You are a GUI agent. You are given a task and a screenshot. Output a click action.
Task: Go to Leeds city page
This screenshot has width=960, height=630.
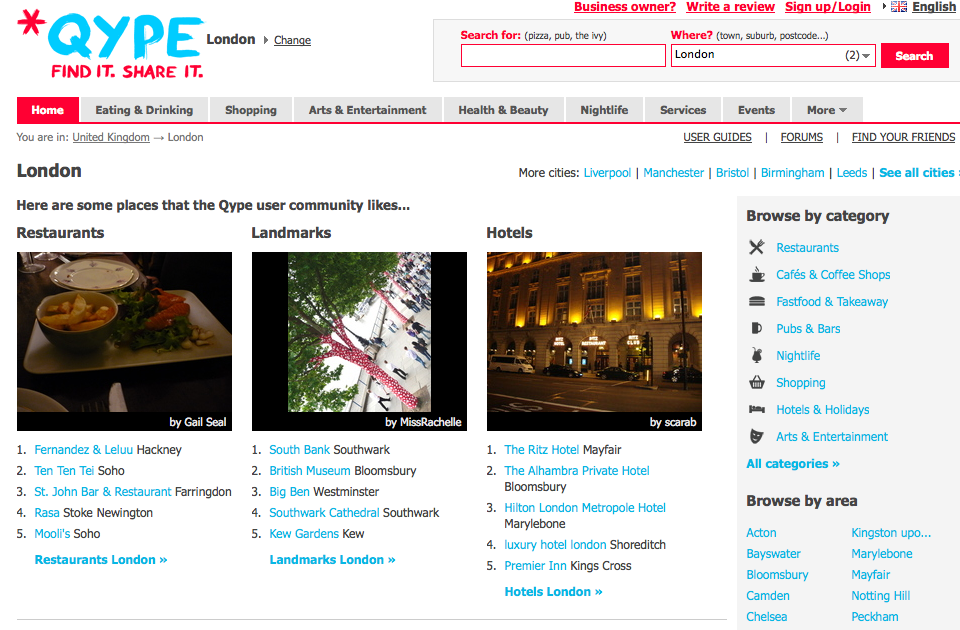coord(852,173)
